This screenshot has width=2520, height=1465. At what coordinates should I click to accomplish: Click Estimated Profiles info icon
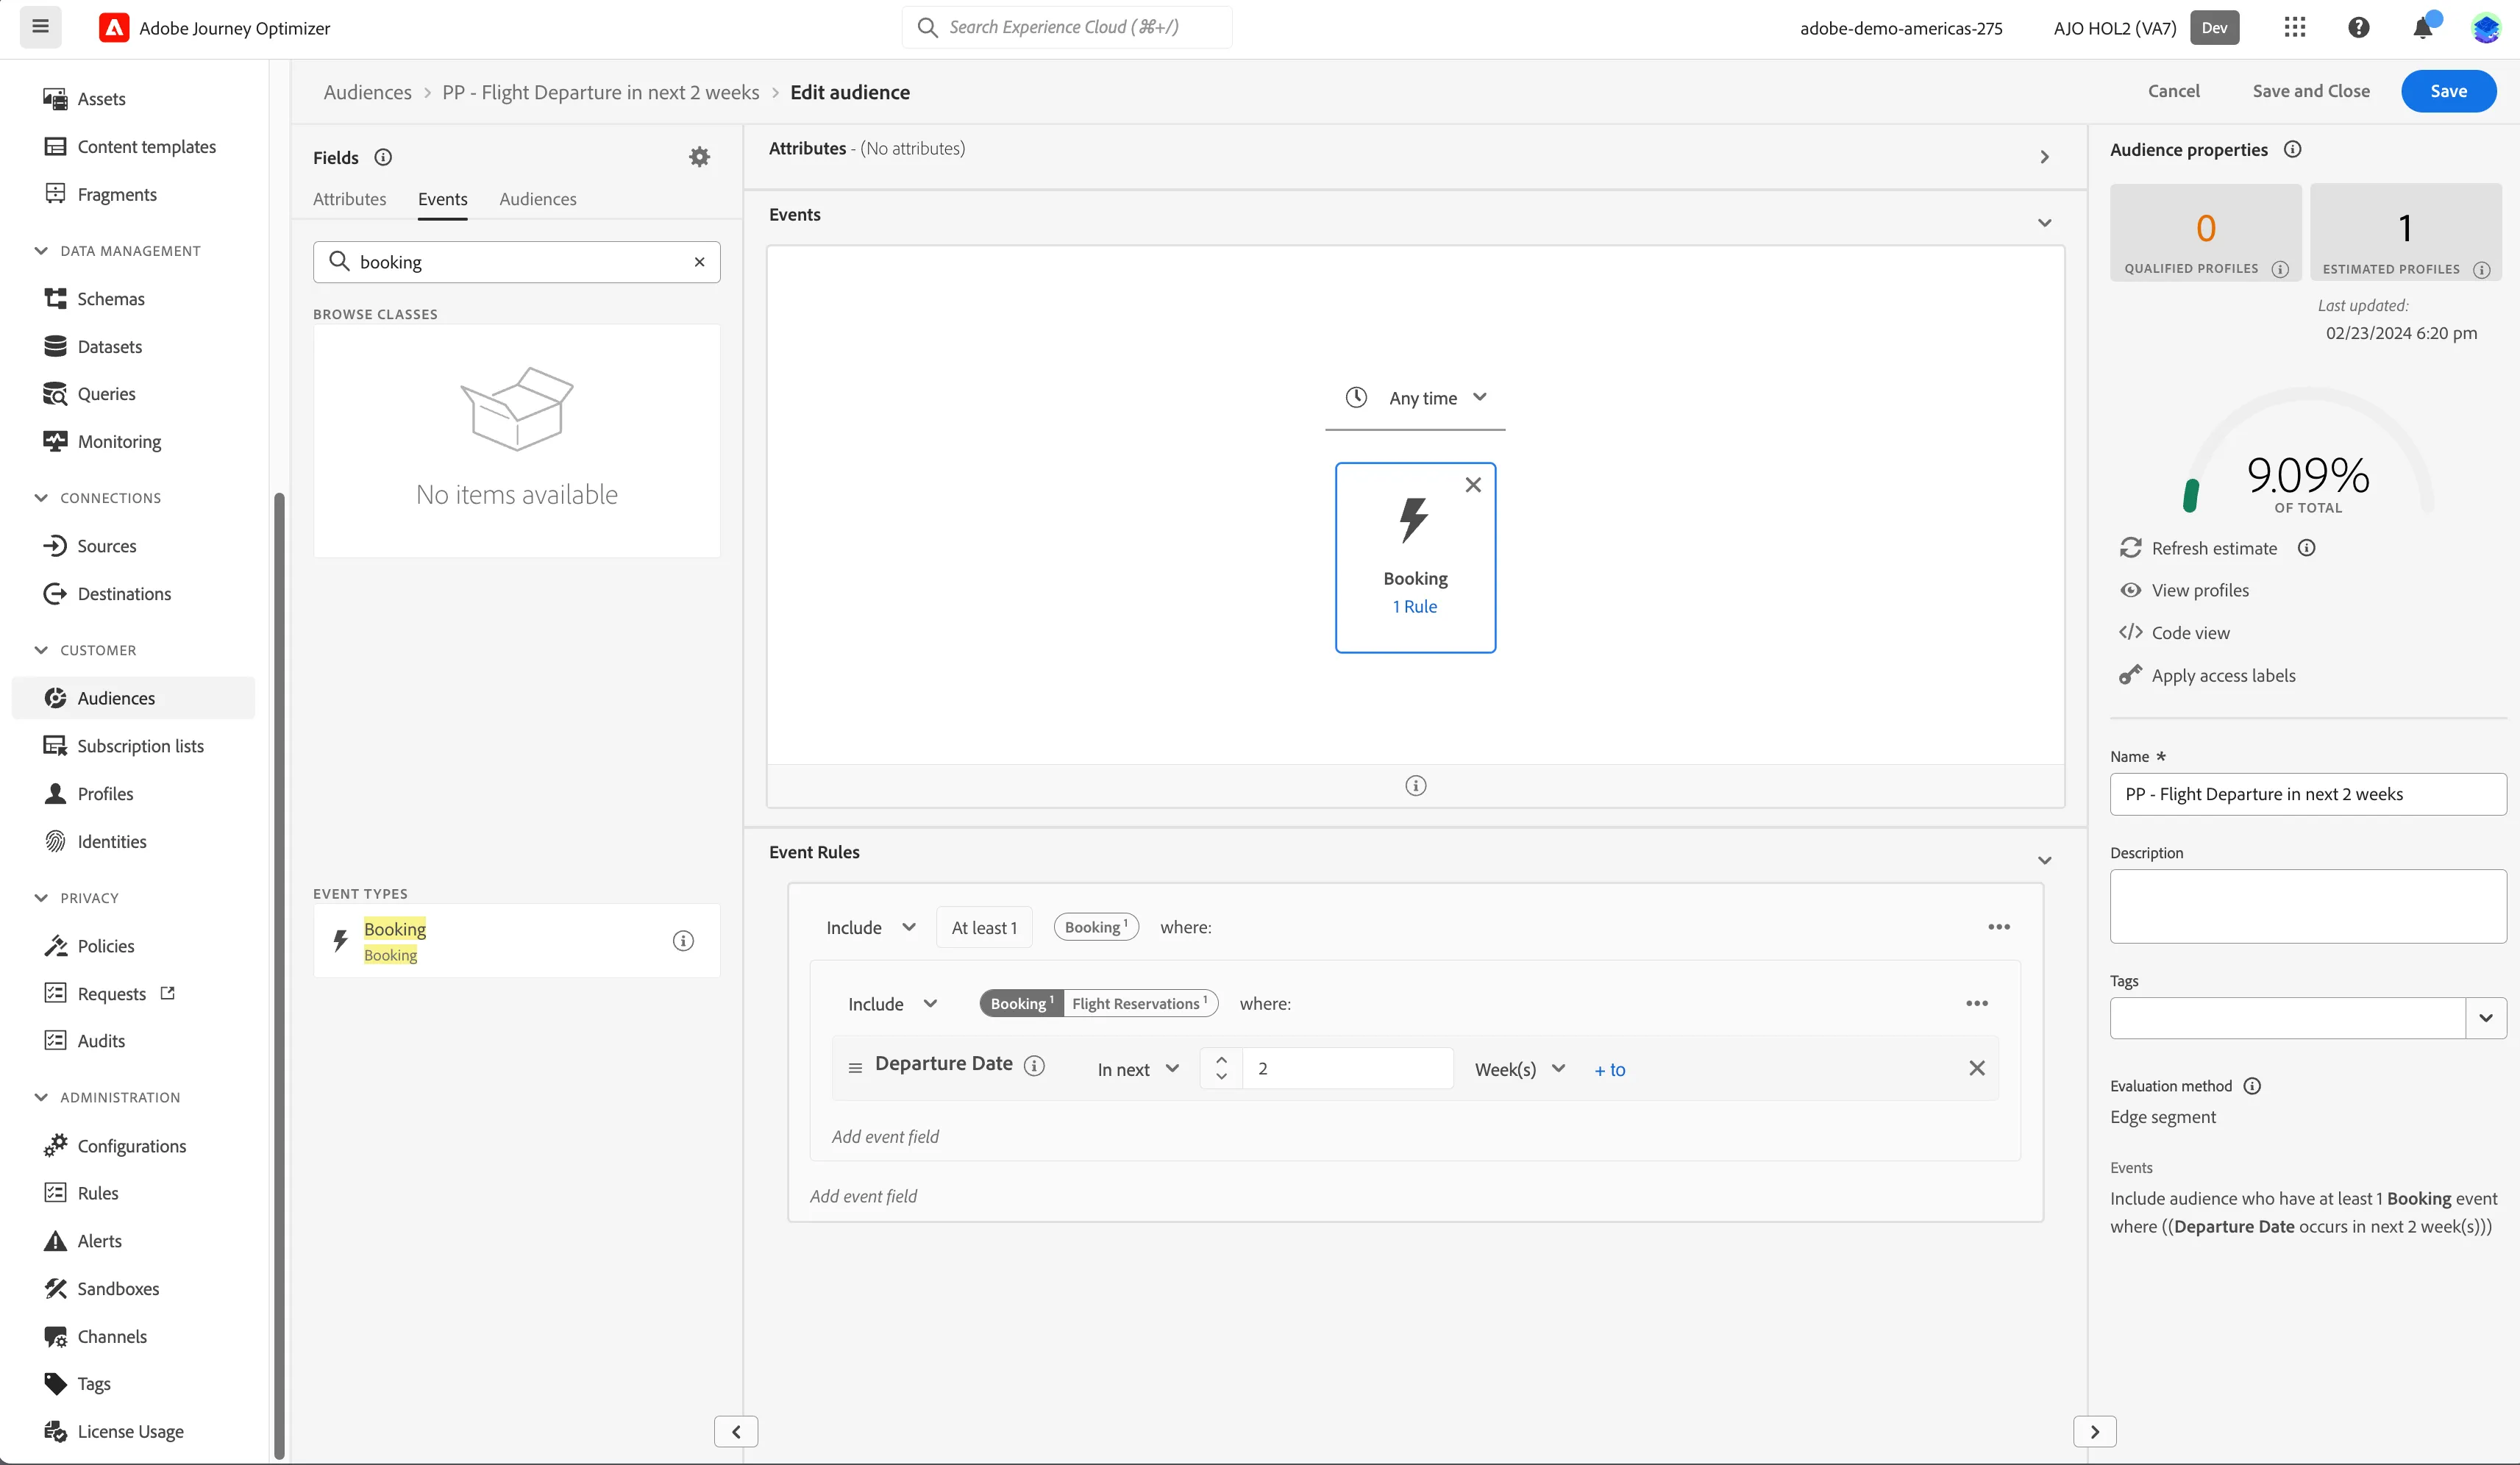(2481, 270)
